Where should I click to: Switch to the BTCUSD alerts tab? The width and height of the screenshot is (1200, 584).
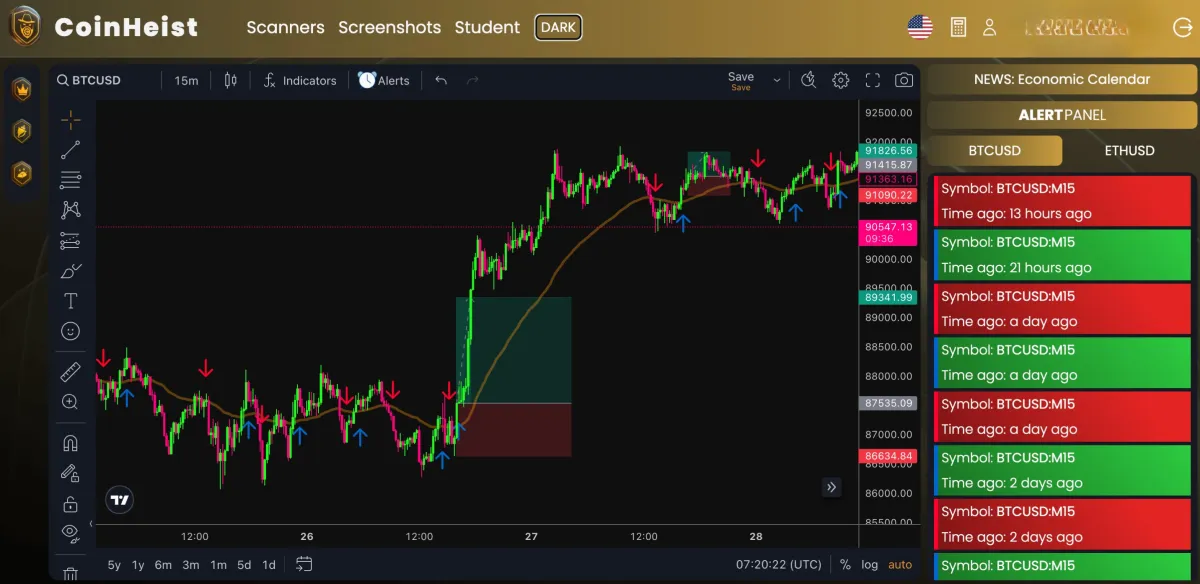point(995,150)
